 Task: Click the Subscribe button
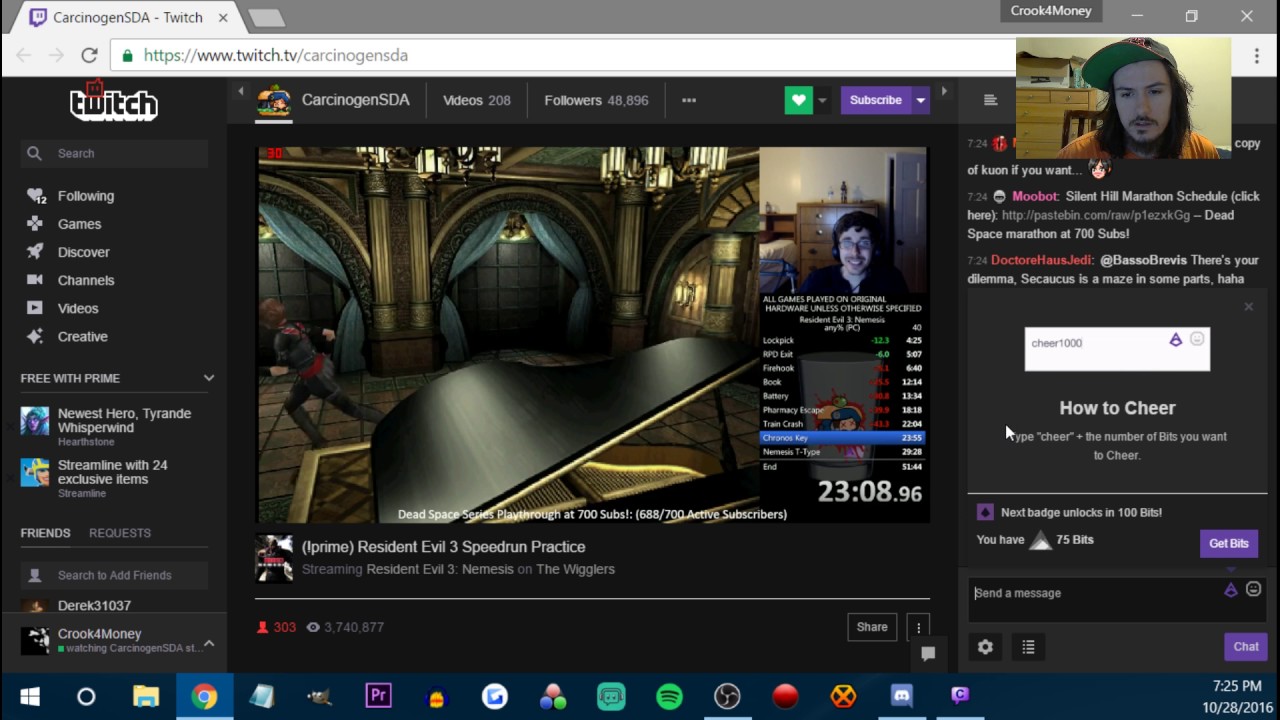click(875, 100)
